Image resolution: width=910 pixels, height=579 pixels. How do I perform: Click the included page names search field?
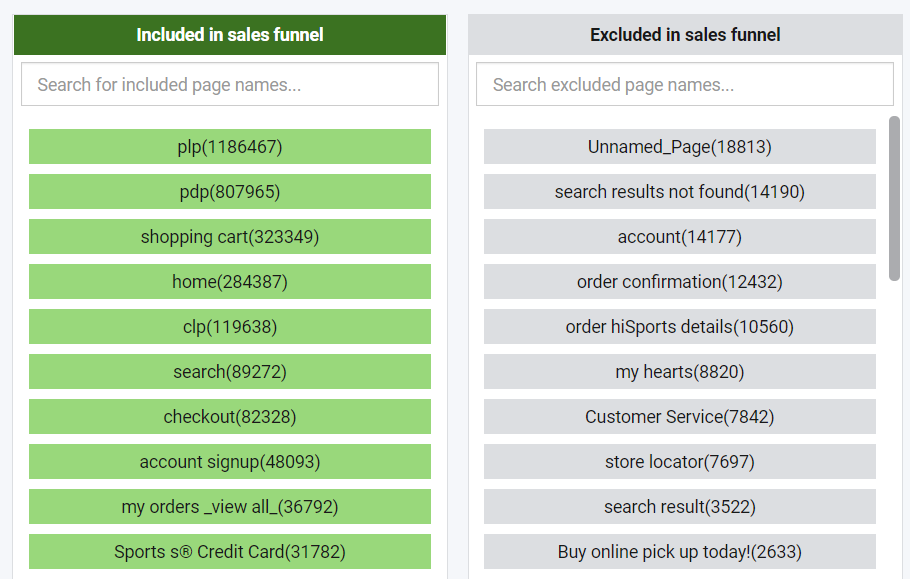point(230,85)
